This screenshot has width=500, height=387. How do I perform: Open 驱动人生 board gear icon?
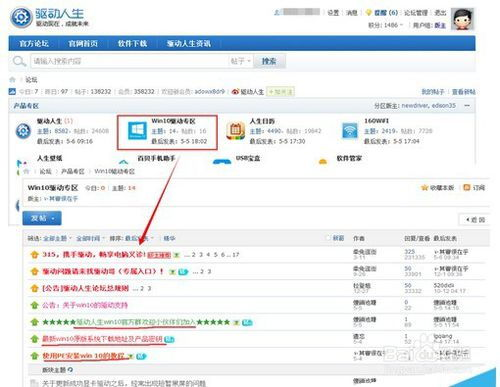point(23,131)
